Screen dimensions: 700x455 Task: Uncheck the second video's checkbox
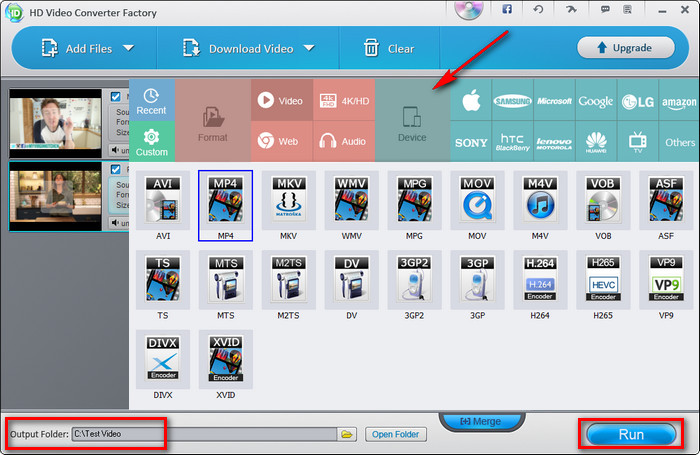pos(116,169)
